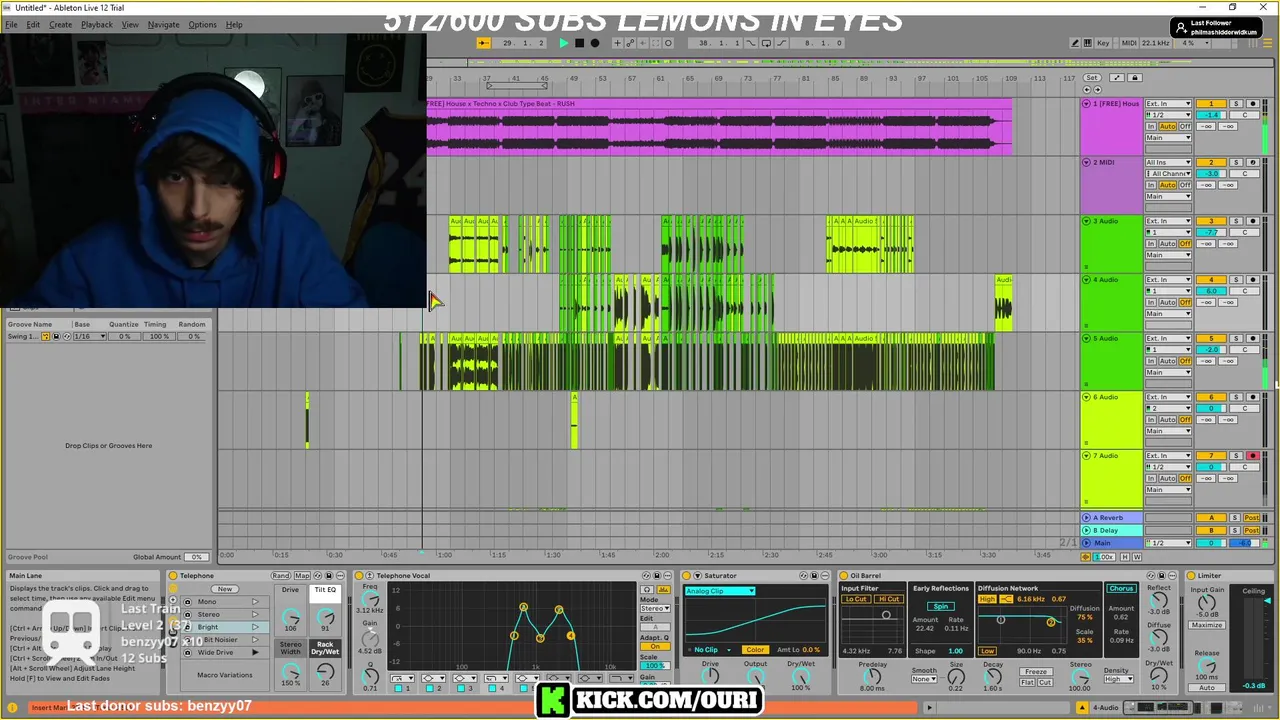Image resolution: width=1280 pixels, height=720 pixels.
Task: Toggle the Lock Envelopes padlock icon
Action: pyautogui.click(x=1134, y=78)
